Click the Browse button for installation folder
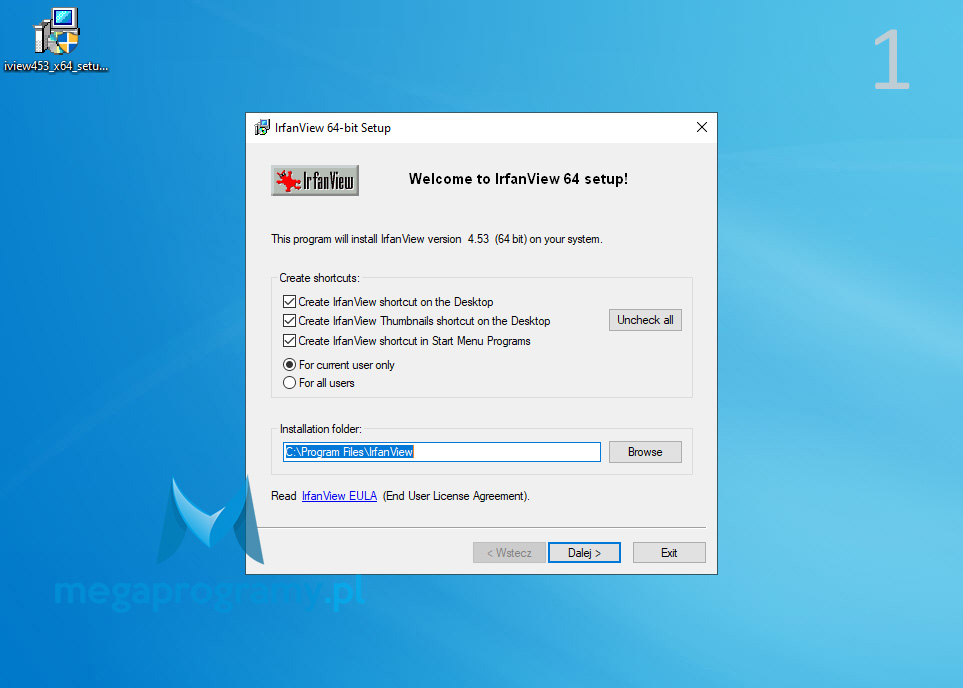The image size is (963, 688). (x=645, y=452)
